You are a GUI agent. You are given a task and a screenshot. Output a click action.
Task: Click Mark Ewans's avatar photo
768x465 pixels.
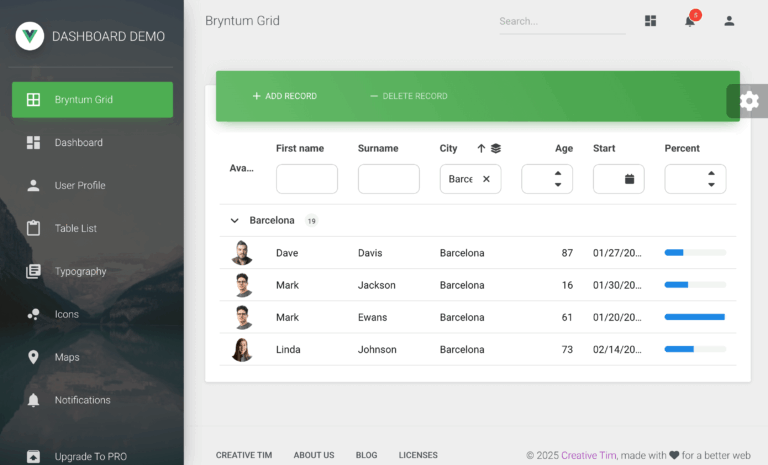pyautogui.click(x=242, y=318)
